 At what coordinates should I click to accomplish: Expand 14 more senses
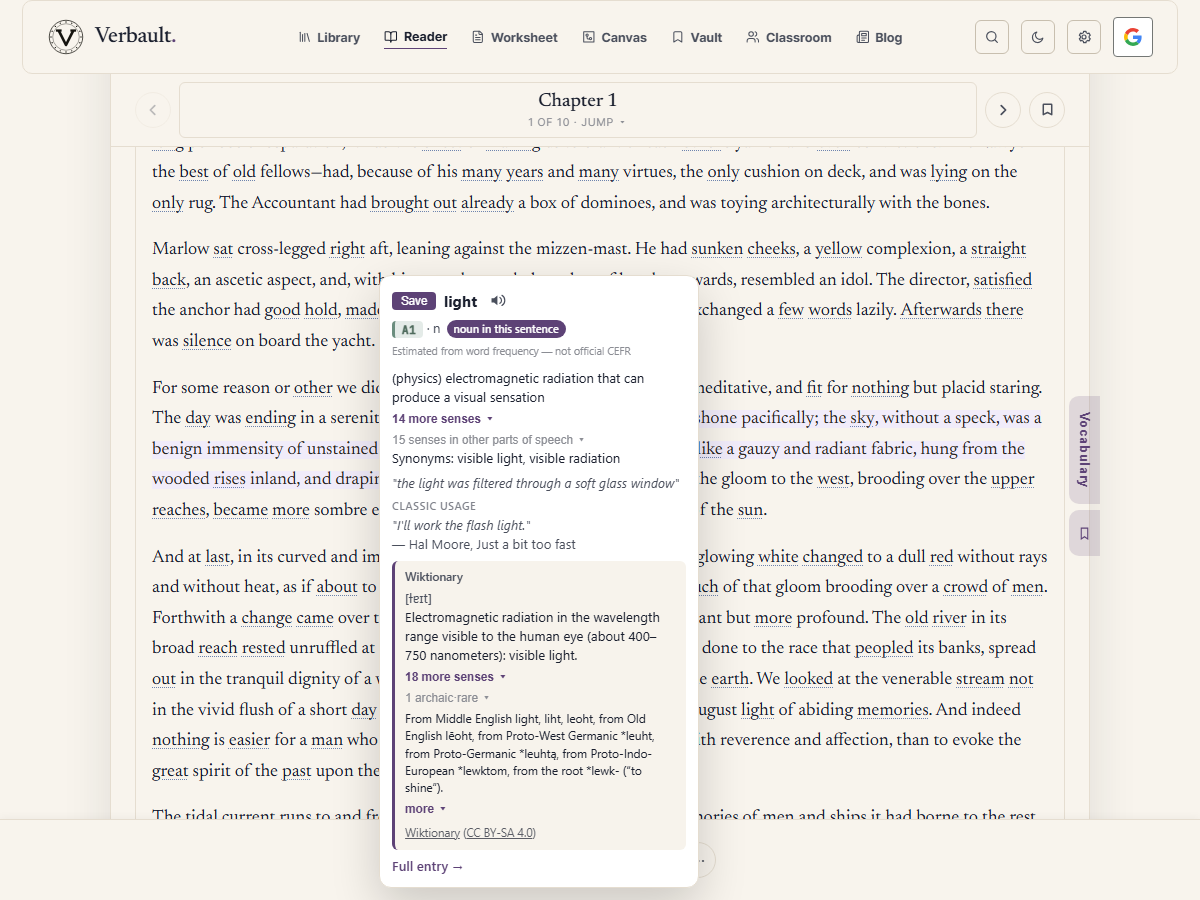pyautogui.click(x=442, y=419)
